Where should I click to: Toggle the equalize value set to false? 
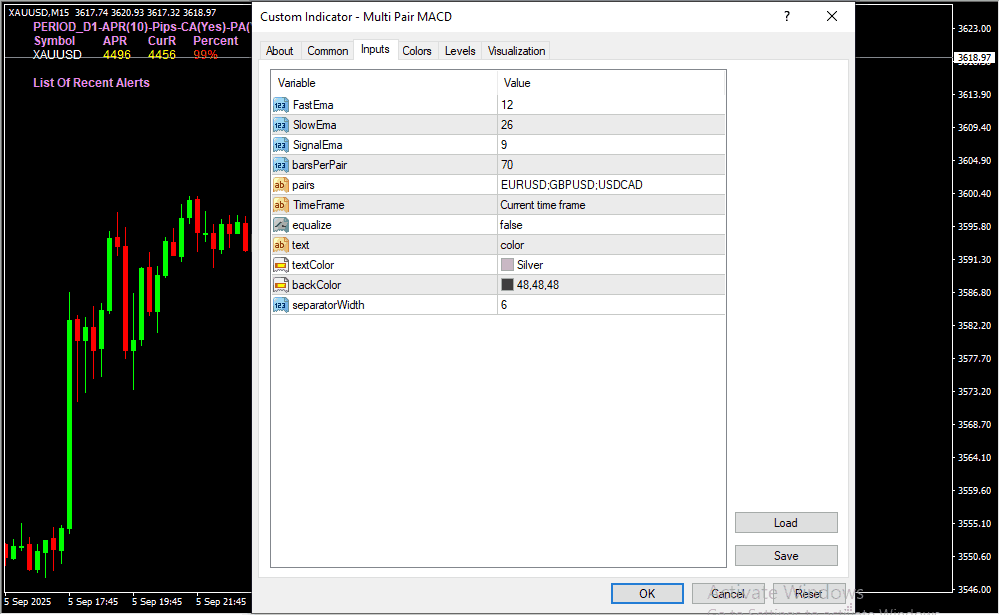click(611, 225)
